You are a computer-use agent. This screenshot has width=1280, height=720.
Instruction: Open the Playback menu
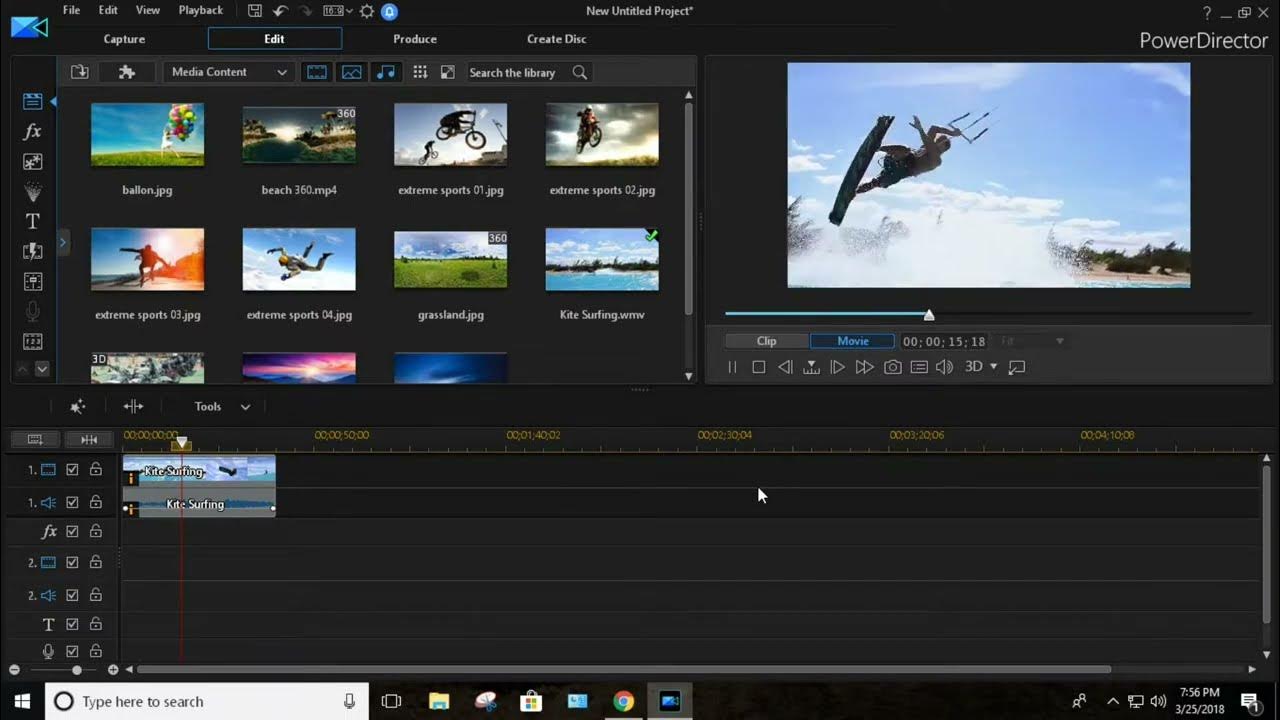(x=201, y=10)
